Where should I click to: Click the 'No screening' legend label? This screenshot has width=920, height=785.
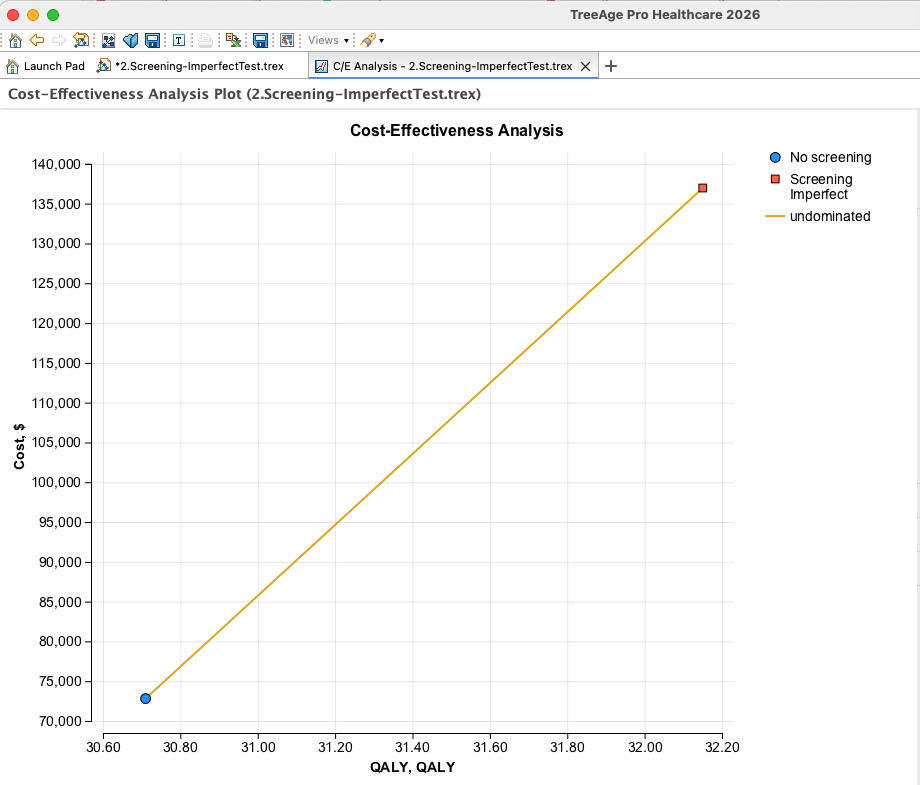830,157
